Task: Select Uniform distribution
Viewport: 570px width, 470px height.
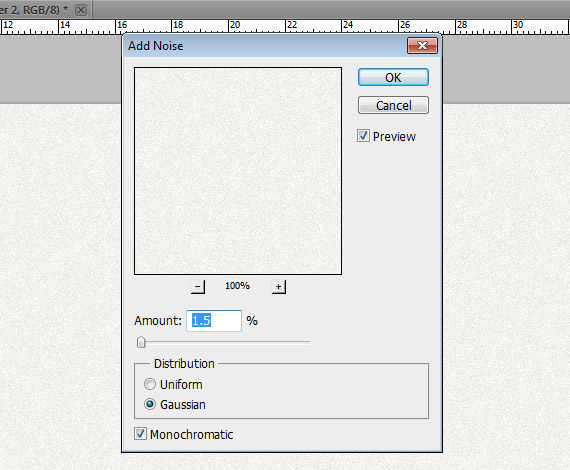Action: pos(150,384)
